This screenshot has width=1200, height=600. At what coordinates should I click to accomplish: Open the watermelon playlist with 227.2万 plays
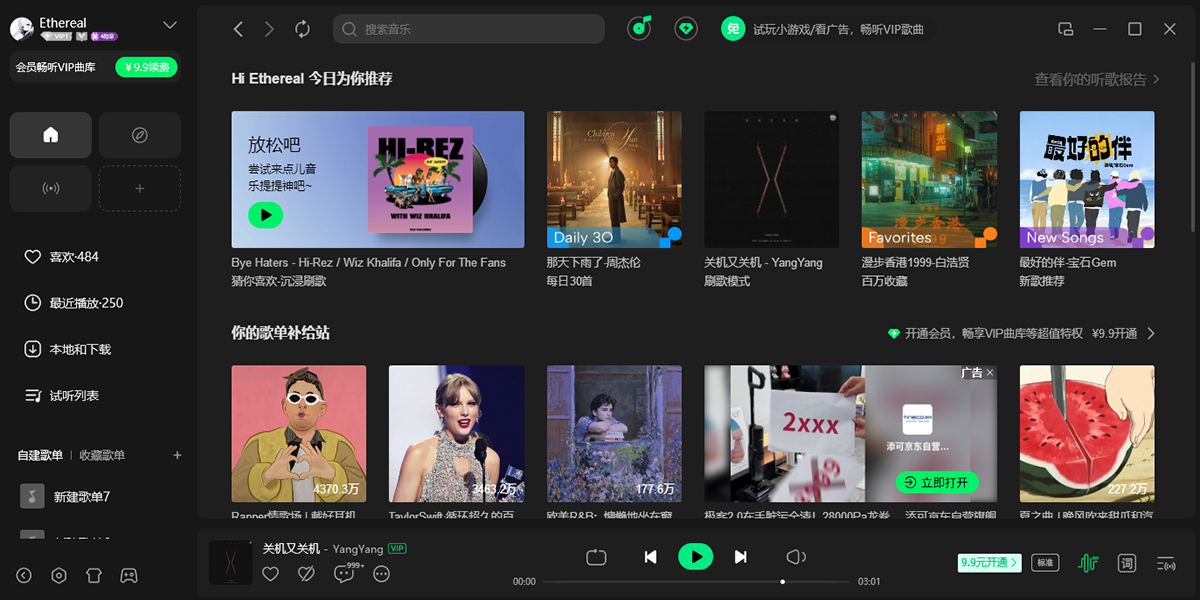1087,433
